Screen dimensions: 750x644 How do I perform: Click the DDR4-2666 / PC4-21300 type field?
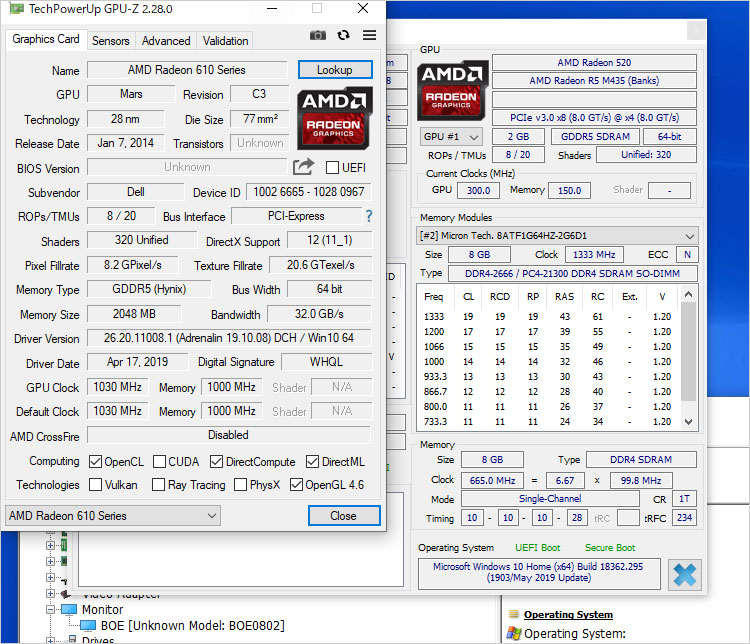point(573,274)
